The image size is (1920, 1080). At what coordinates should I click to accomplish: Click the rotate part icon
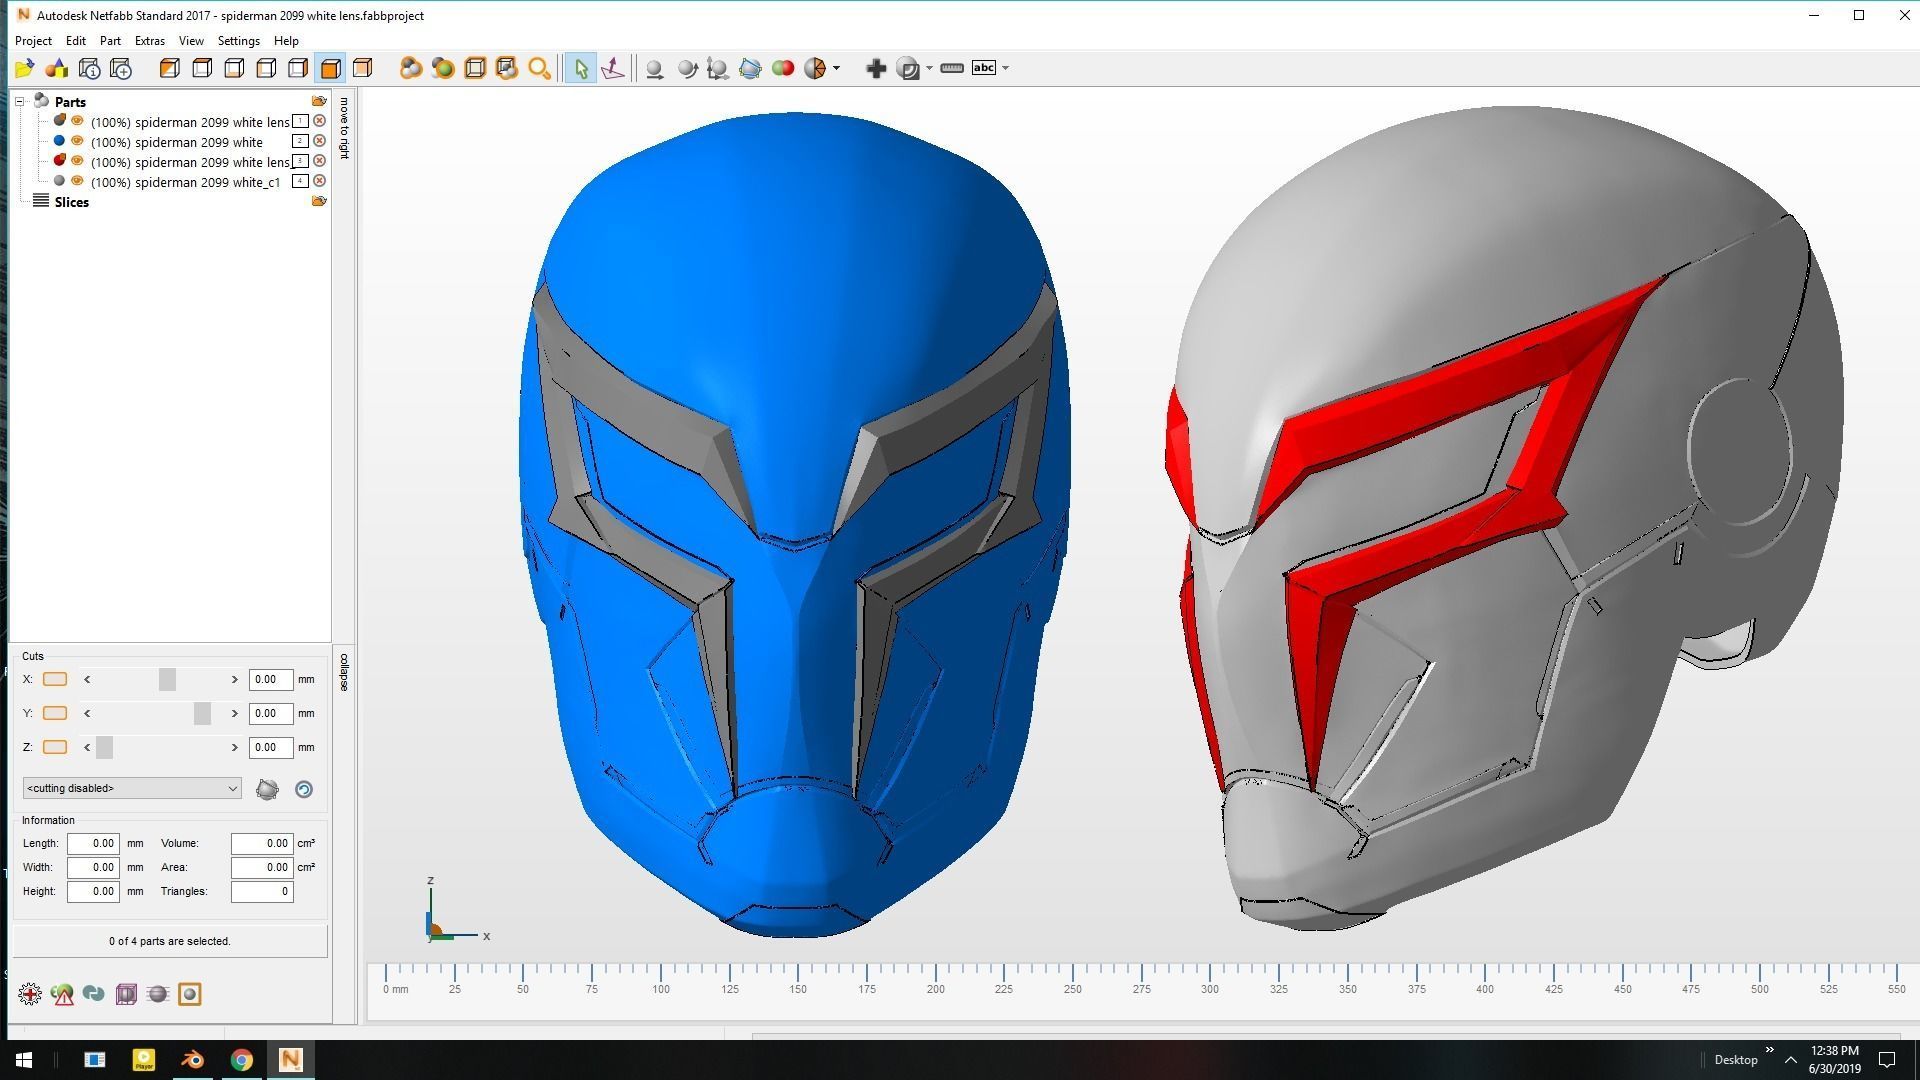pos(687,68)
